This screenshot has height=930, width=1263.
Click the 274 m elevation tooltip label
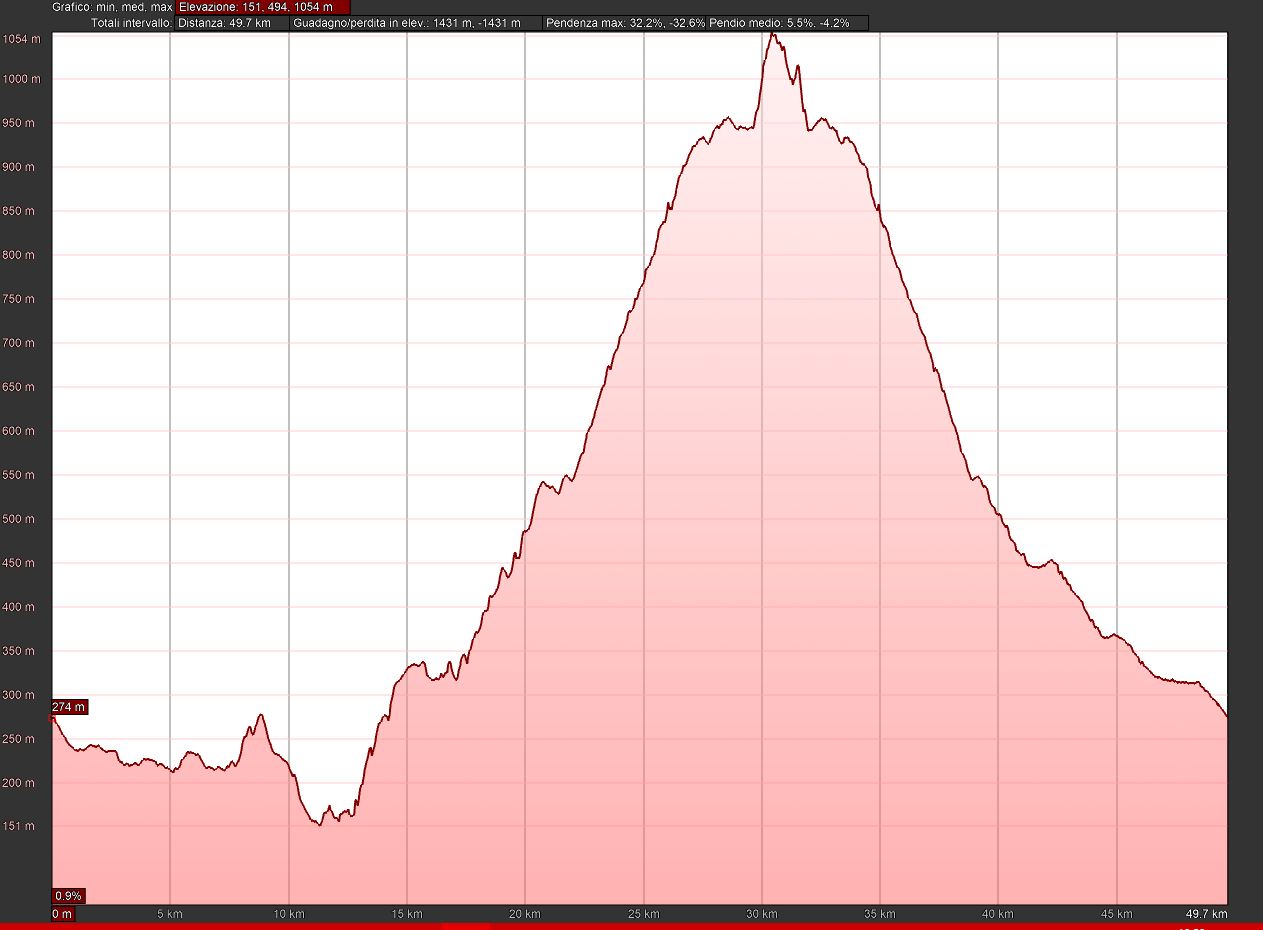69,707
